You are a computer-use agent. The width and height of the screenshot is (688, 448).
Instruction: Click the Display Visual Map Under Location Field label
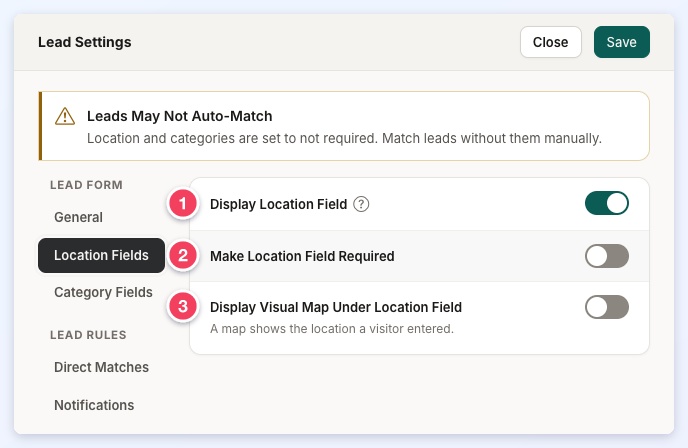click(336, 307)
